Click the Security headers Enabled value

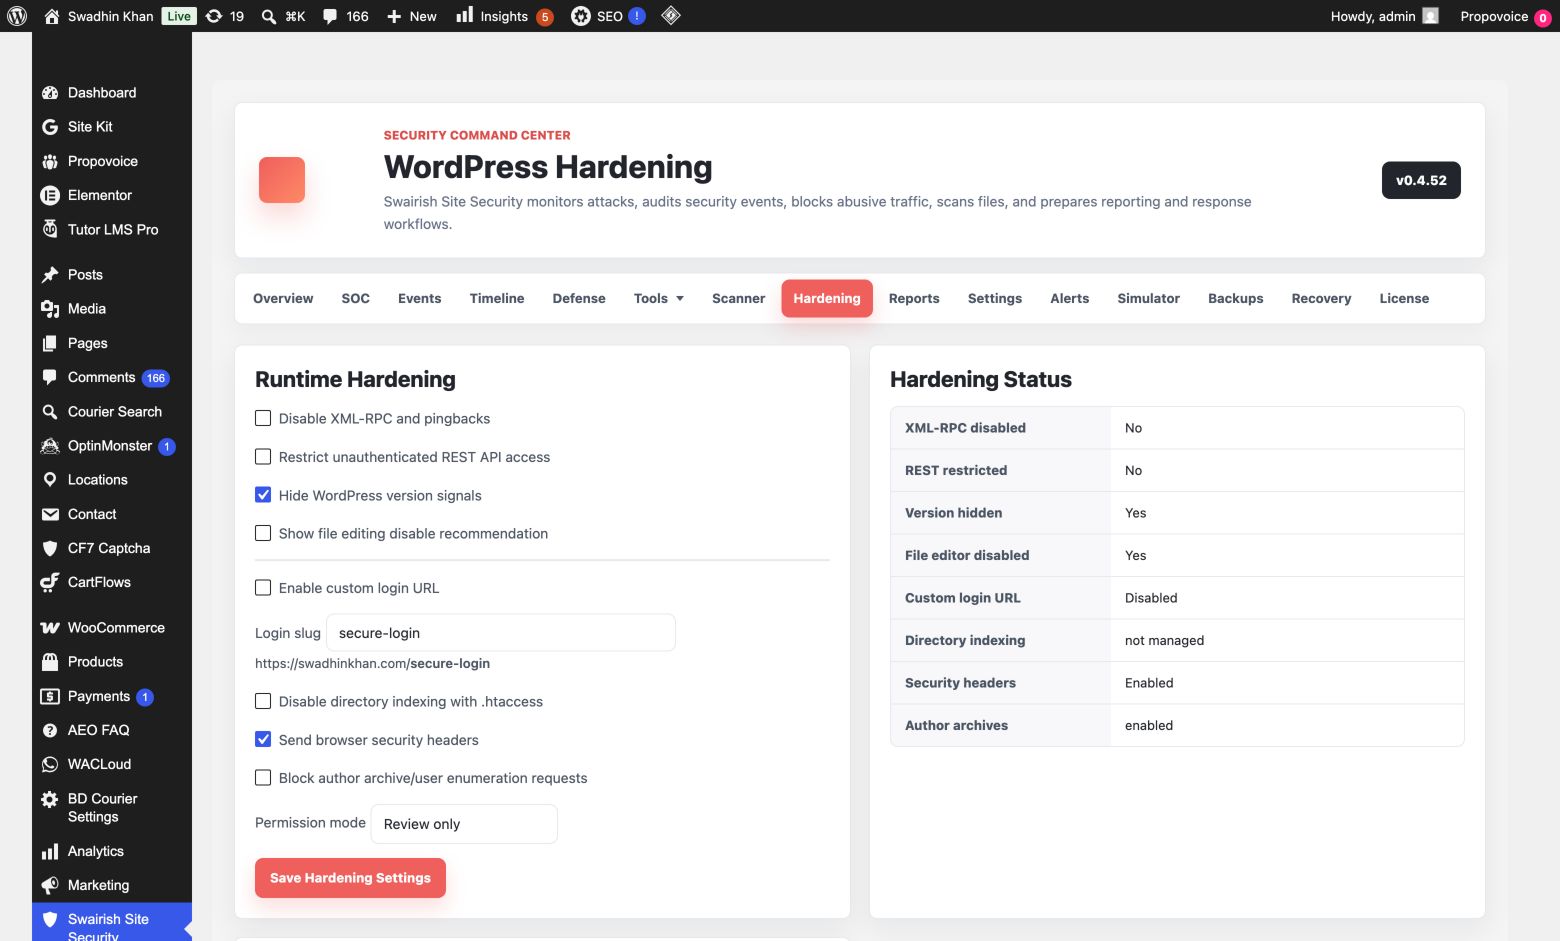(x=1149, y=683)
